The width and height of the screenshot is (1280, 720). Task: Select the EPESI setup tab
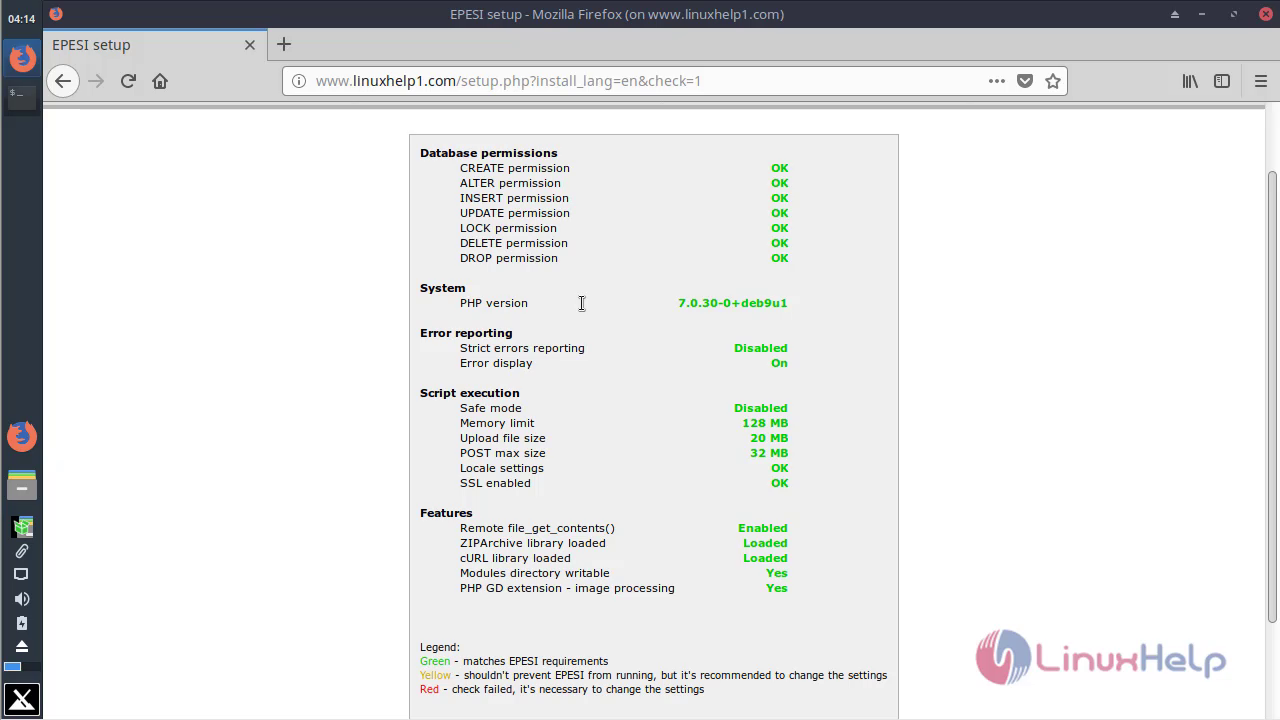coord(155,45)
